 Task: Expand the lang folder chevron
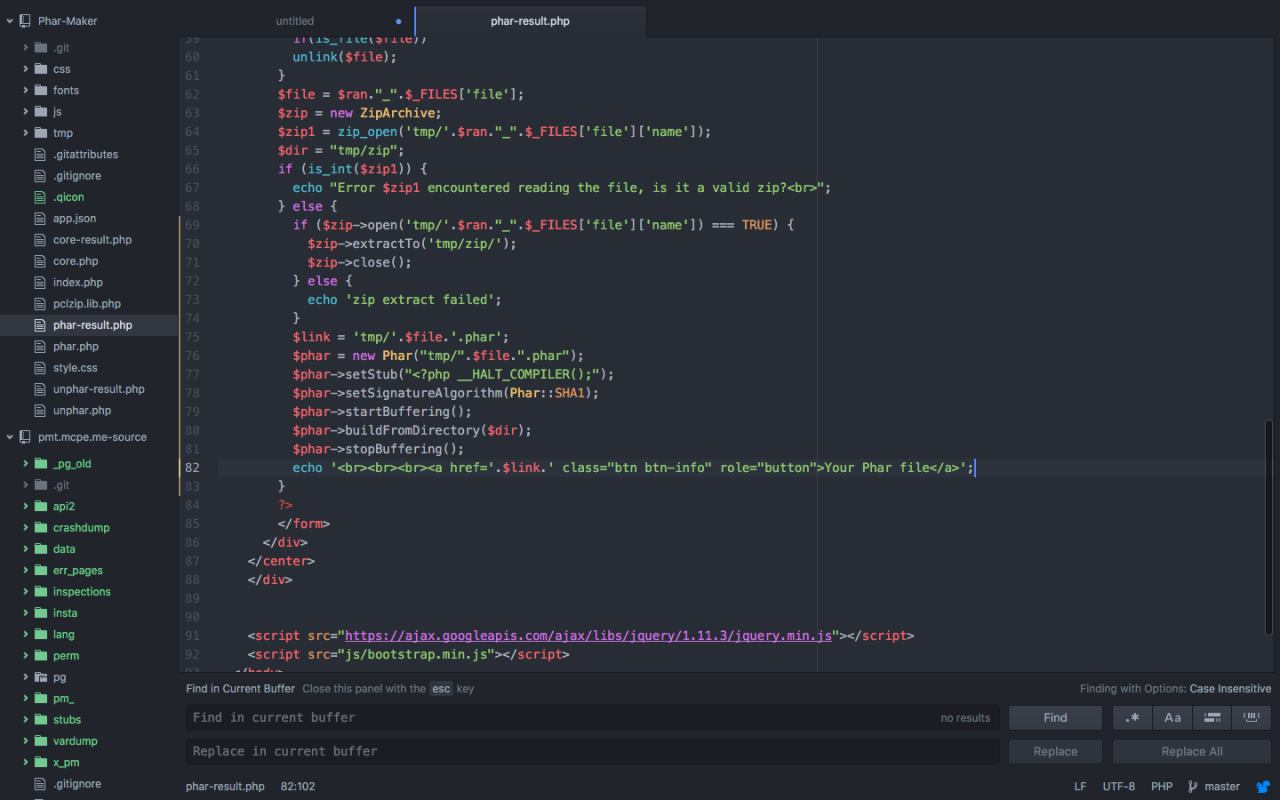point(26,634)
